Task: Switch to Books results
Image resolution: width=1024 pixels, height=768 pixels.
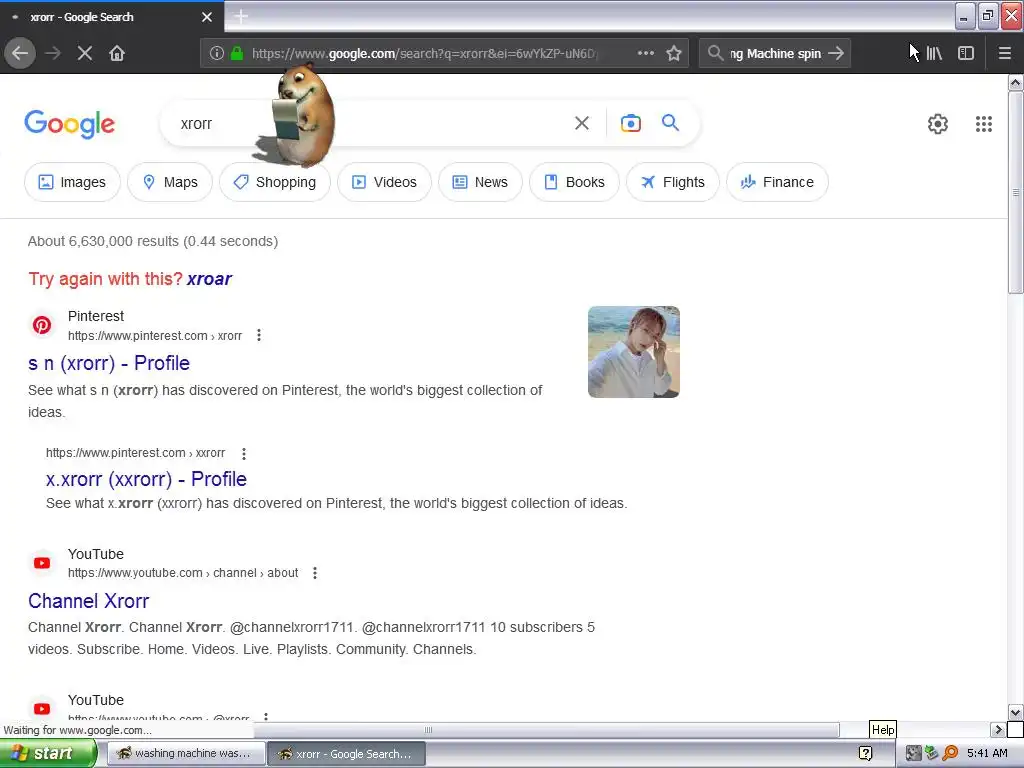Action: click(x=574, y=182)
